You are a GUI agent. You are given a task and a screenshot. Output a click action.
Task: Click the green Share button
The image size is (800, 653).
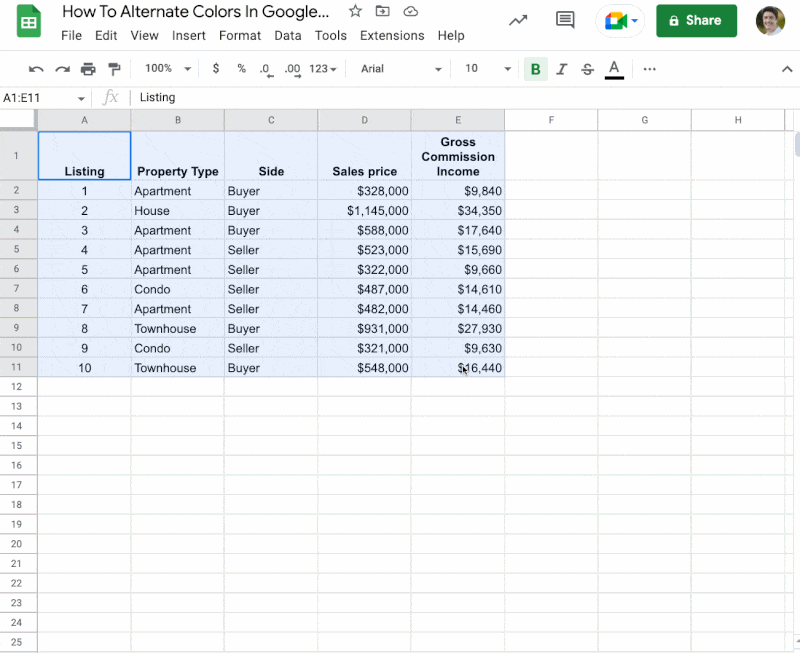point(696,20)
